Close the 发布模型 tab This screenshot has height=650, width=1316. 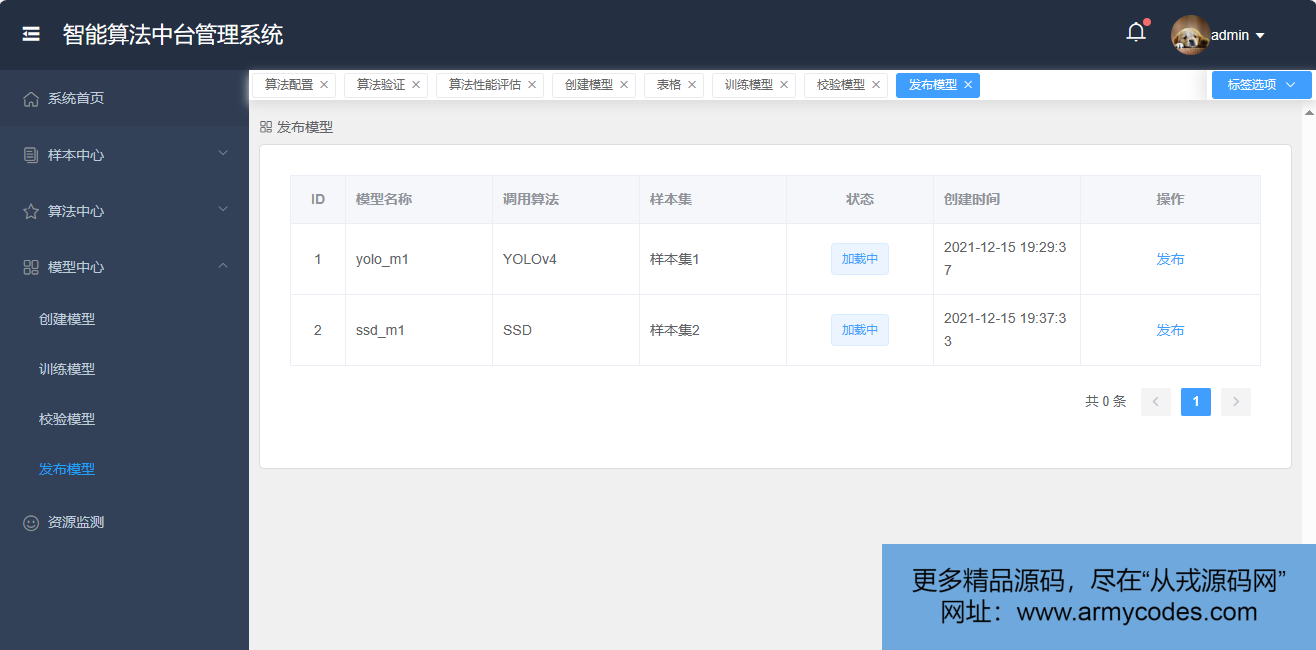click(x=968, y=85)
